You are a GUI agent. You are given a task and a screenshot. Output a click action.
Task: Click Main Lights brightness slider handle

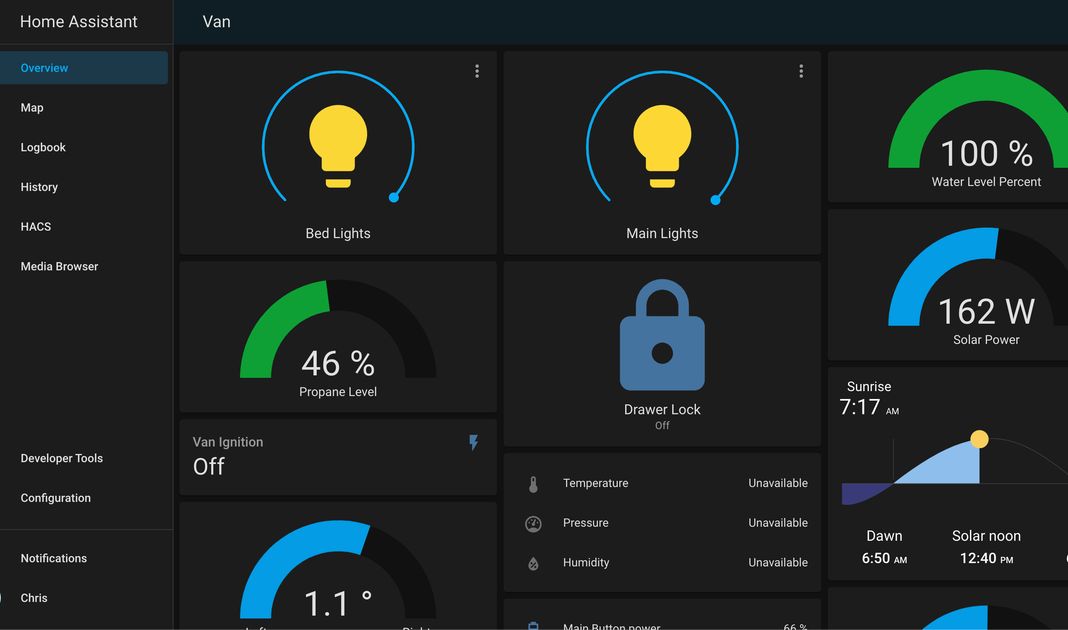point(715,200)
